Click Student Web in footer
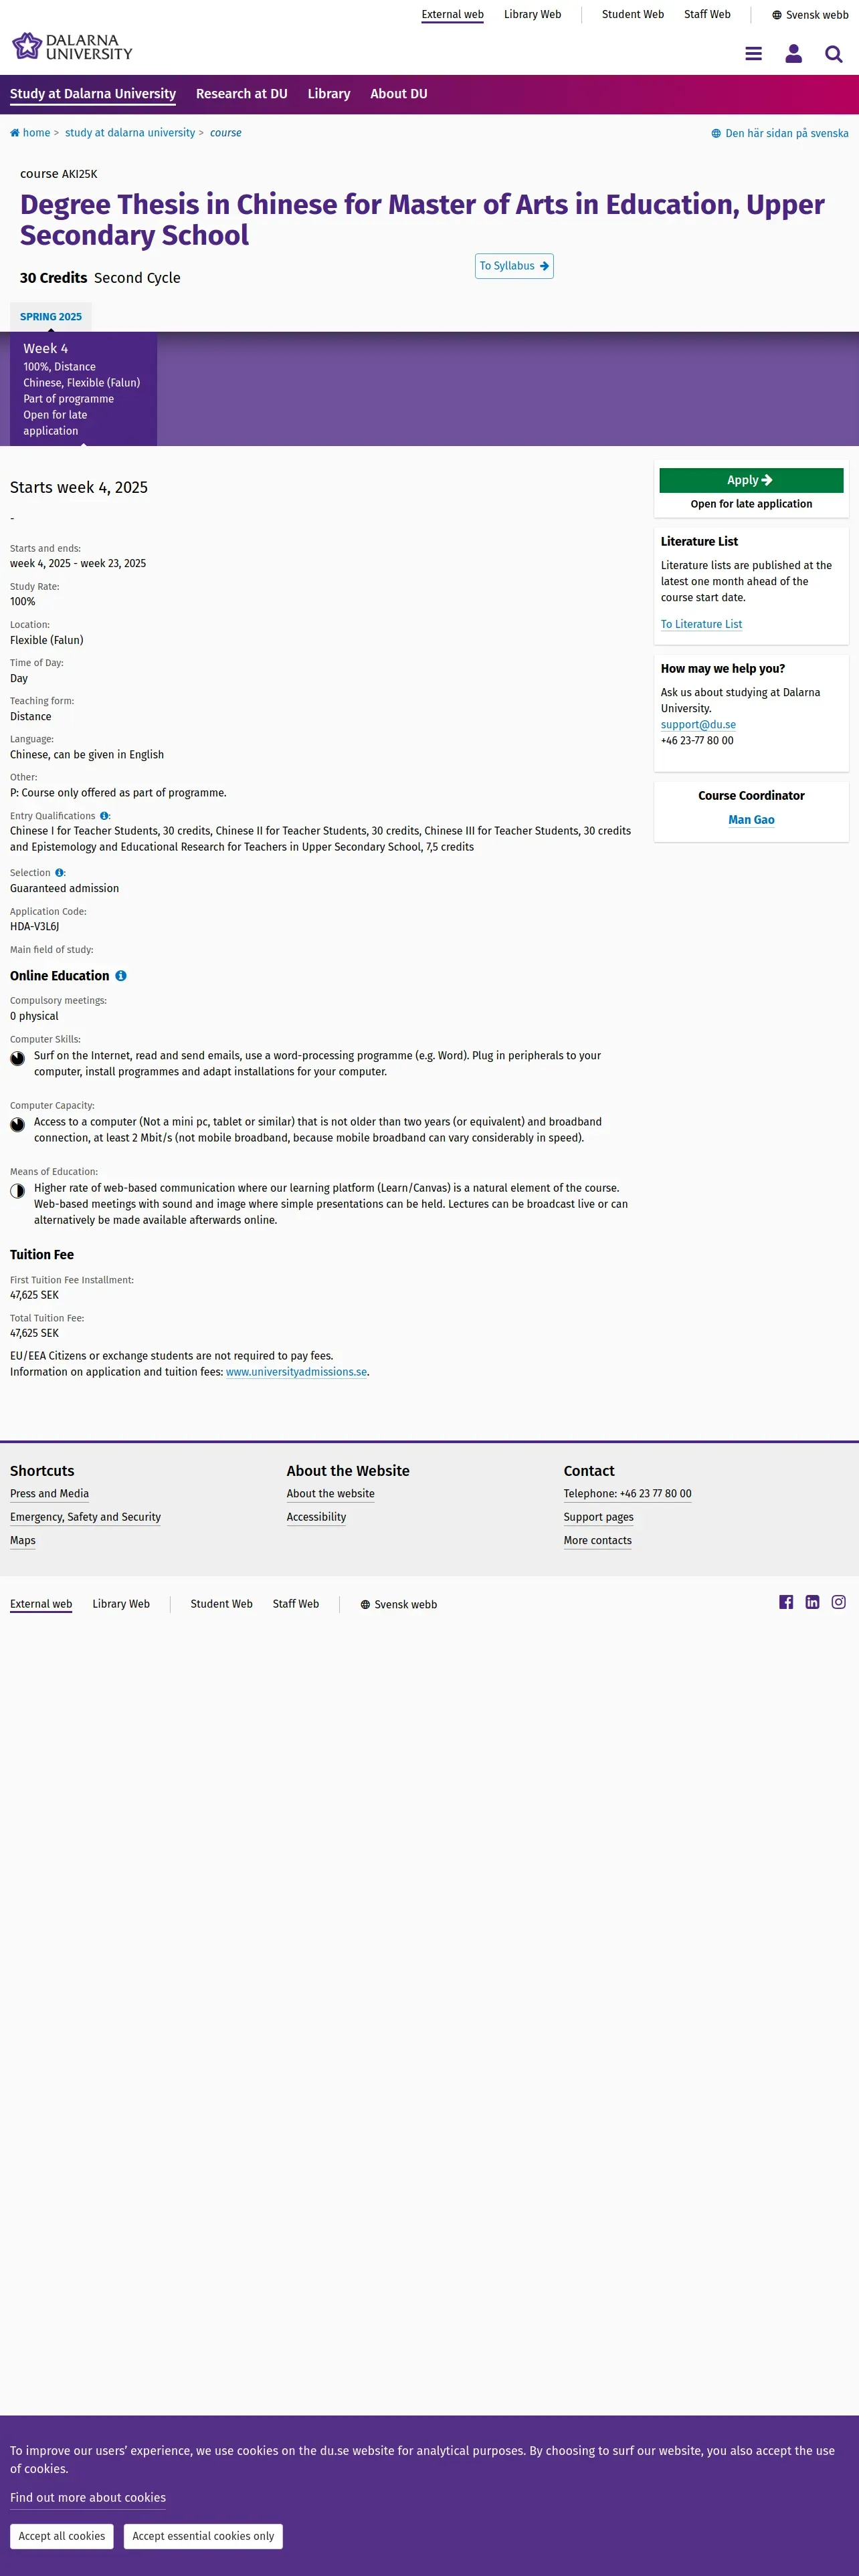This screenshot has height=2576, width=859. coord(221,1604)
